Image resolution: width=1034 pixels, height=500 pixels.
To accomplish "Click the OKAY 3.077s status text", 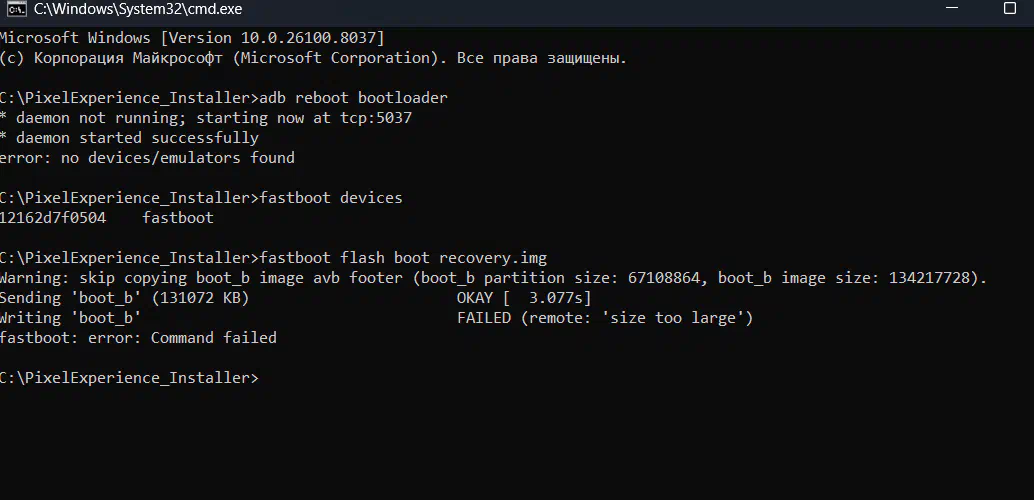I will pos(523,298).
